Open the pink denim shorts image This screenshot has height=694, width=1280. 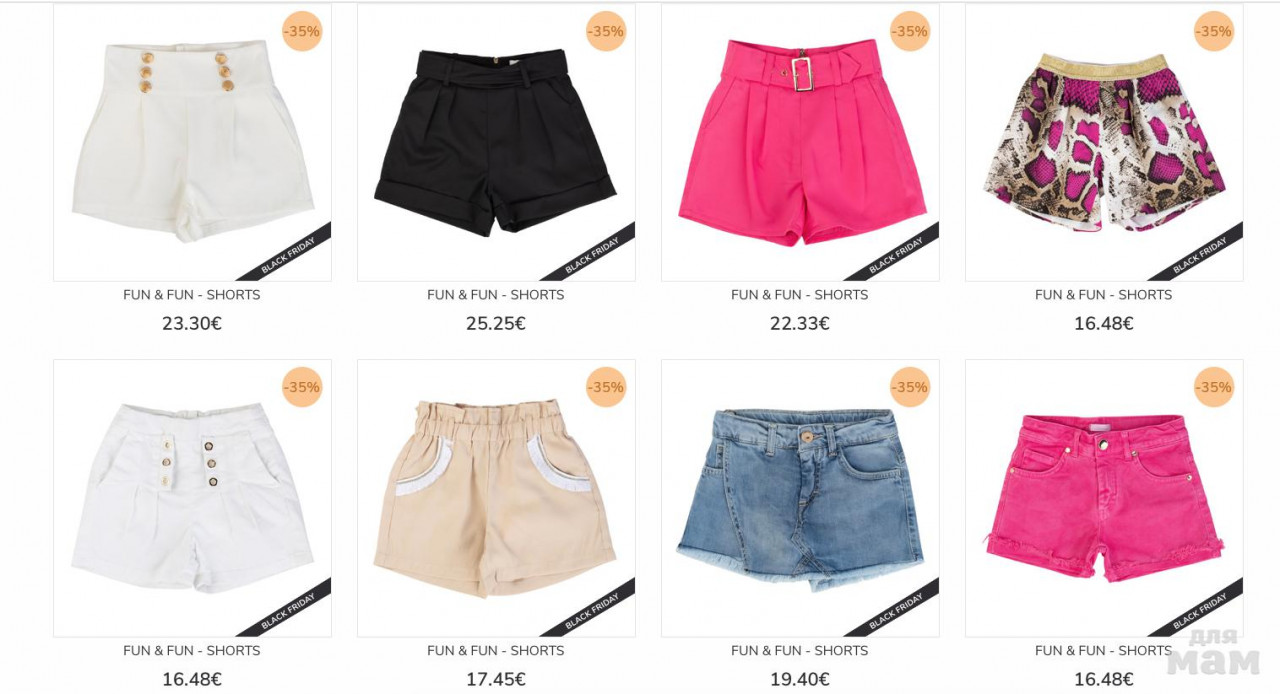1104,498
